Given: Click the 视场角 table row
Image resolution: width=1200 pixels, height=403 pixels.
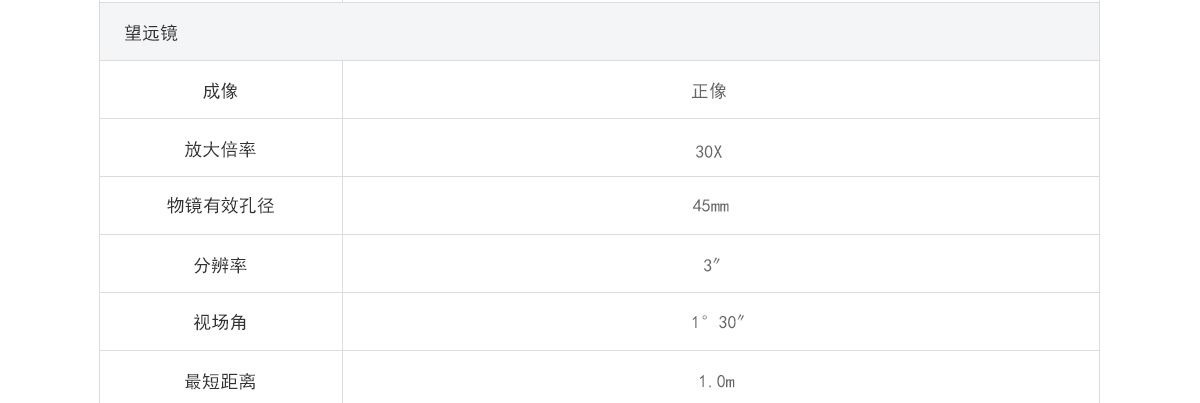Looking at the screenshot, I should click(x=599, y=322).
